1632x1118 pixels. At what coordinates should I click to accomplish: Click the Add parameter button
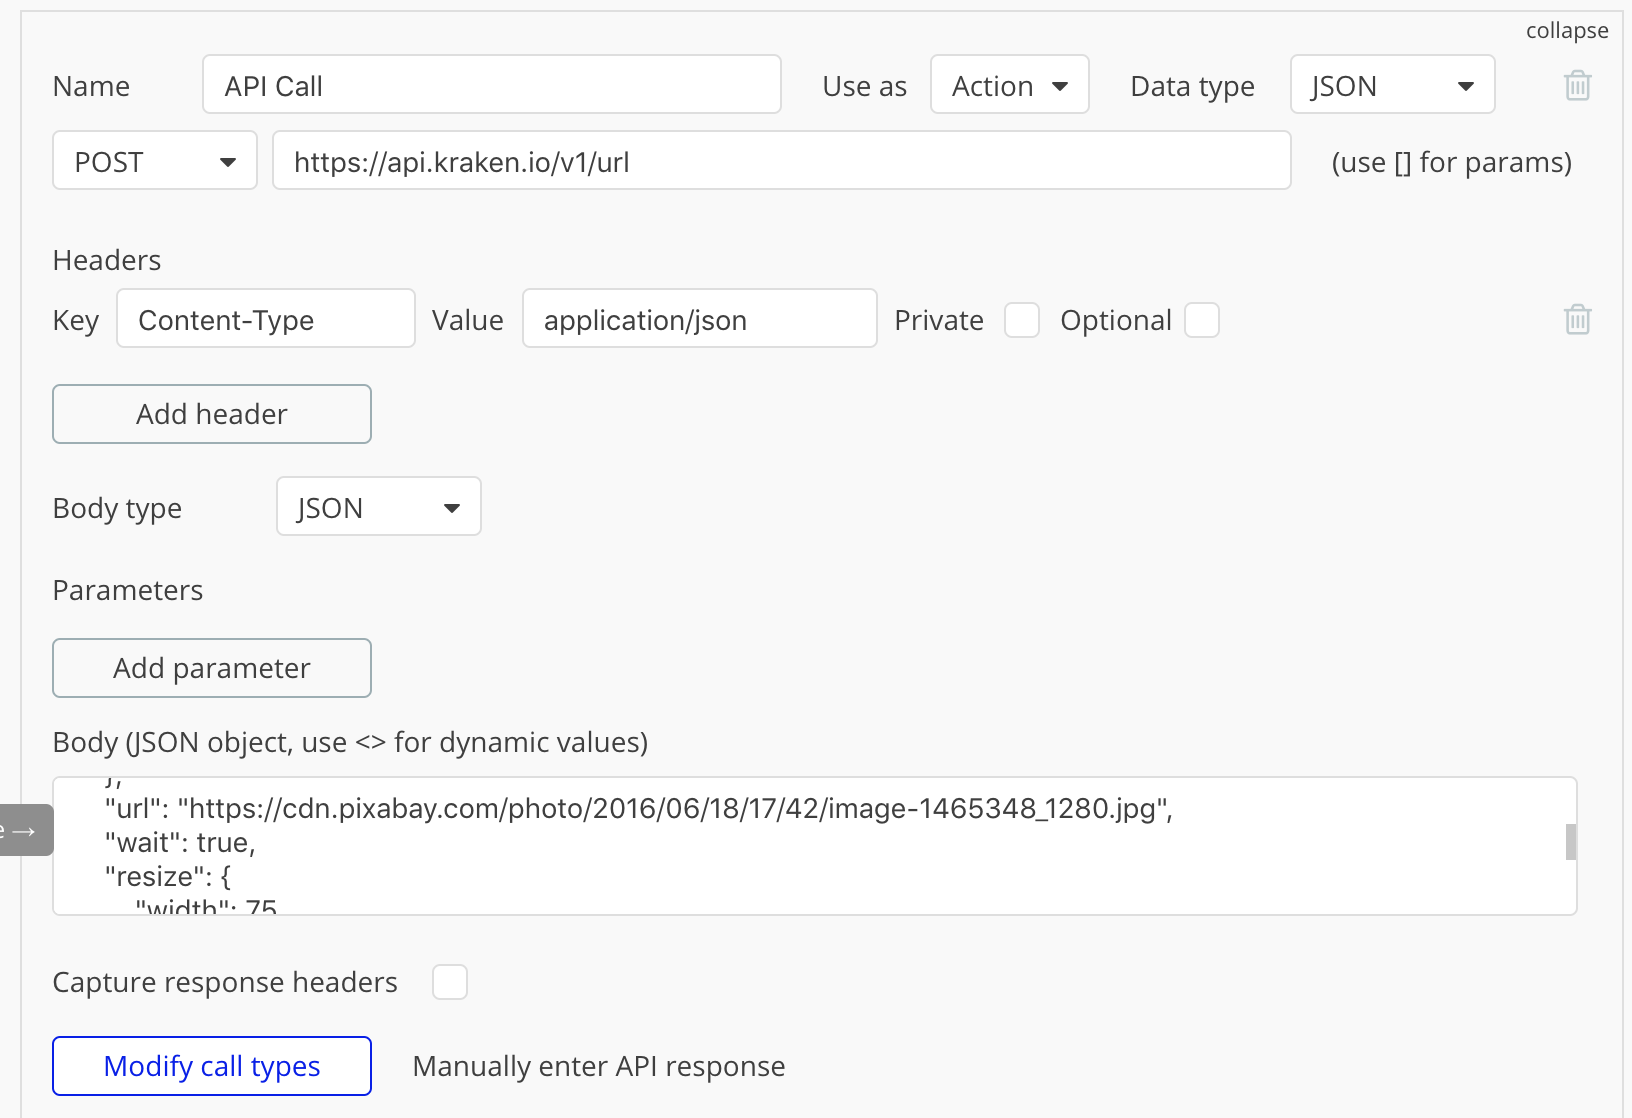[212, 668]
